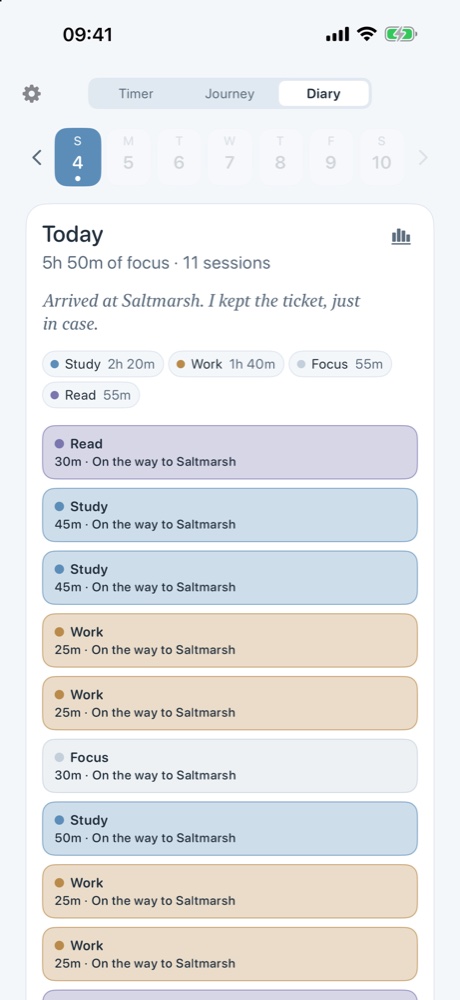Open the 50m Study session entry
This screenshot has width=460, height=1000.
(230, 828)
